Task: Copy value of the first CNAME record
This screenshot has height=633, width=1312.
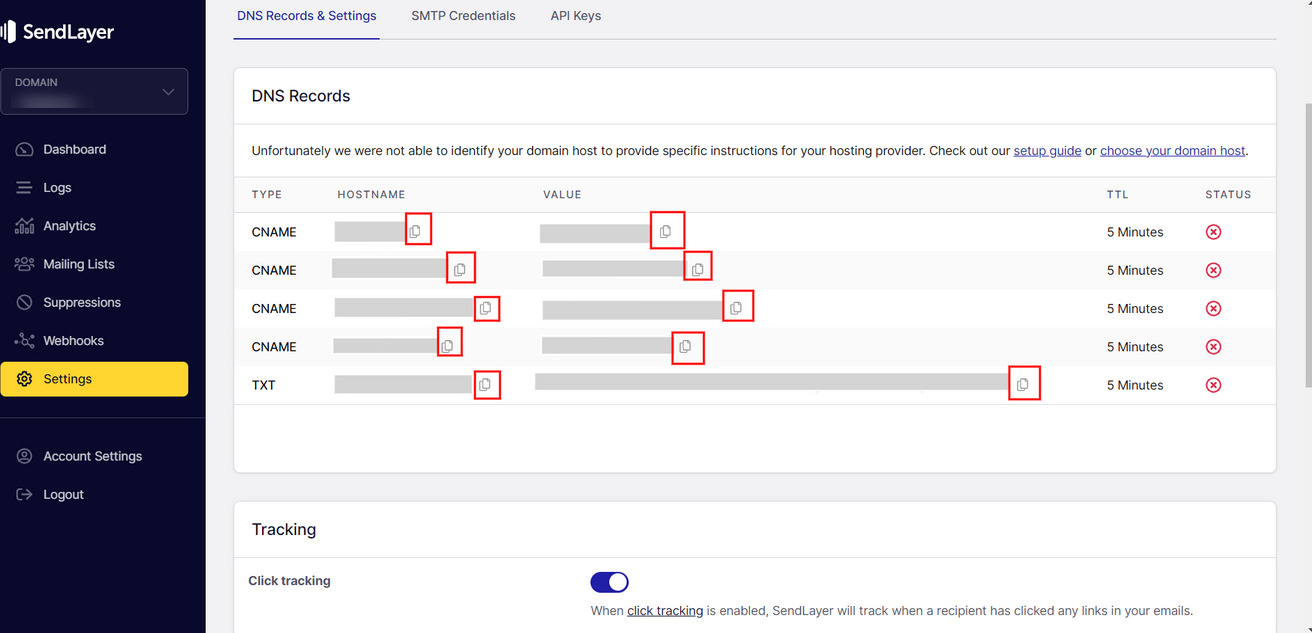Action: (667, 231)
